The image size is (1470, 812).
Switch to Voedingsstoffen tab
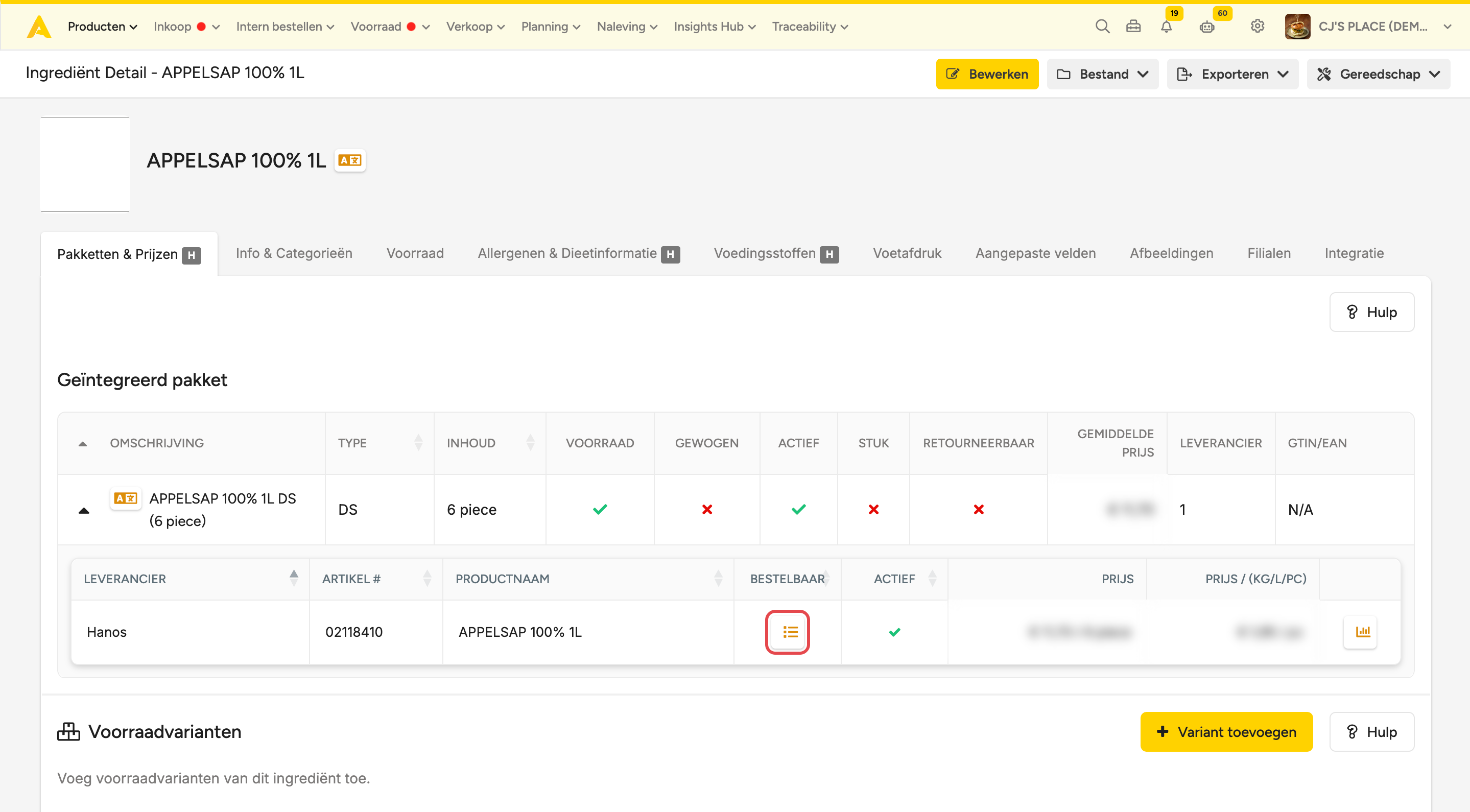tap(776, 254)
